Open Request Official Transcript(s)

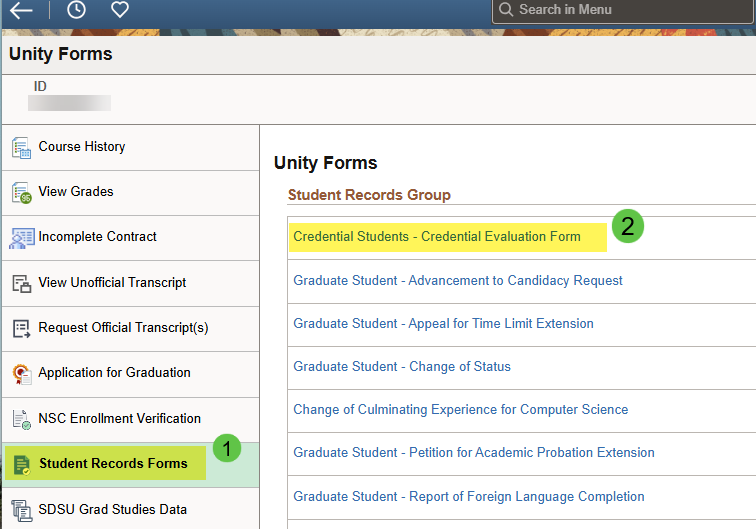130,329
